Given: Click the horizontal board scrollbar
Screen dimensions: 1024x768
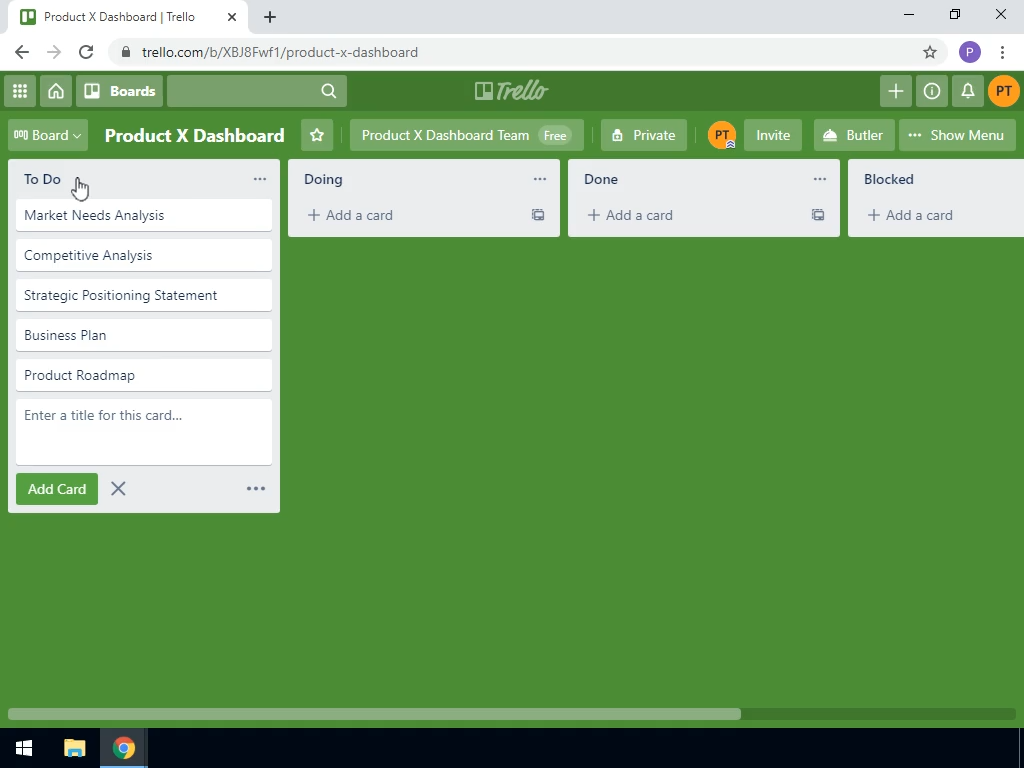Looking at the screenshot, I should 374,714.
